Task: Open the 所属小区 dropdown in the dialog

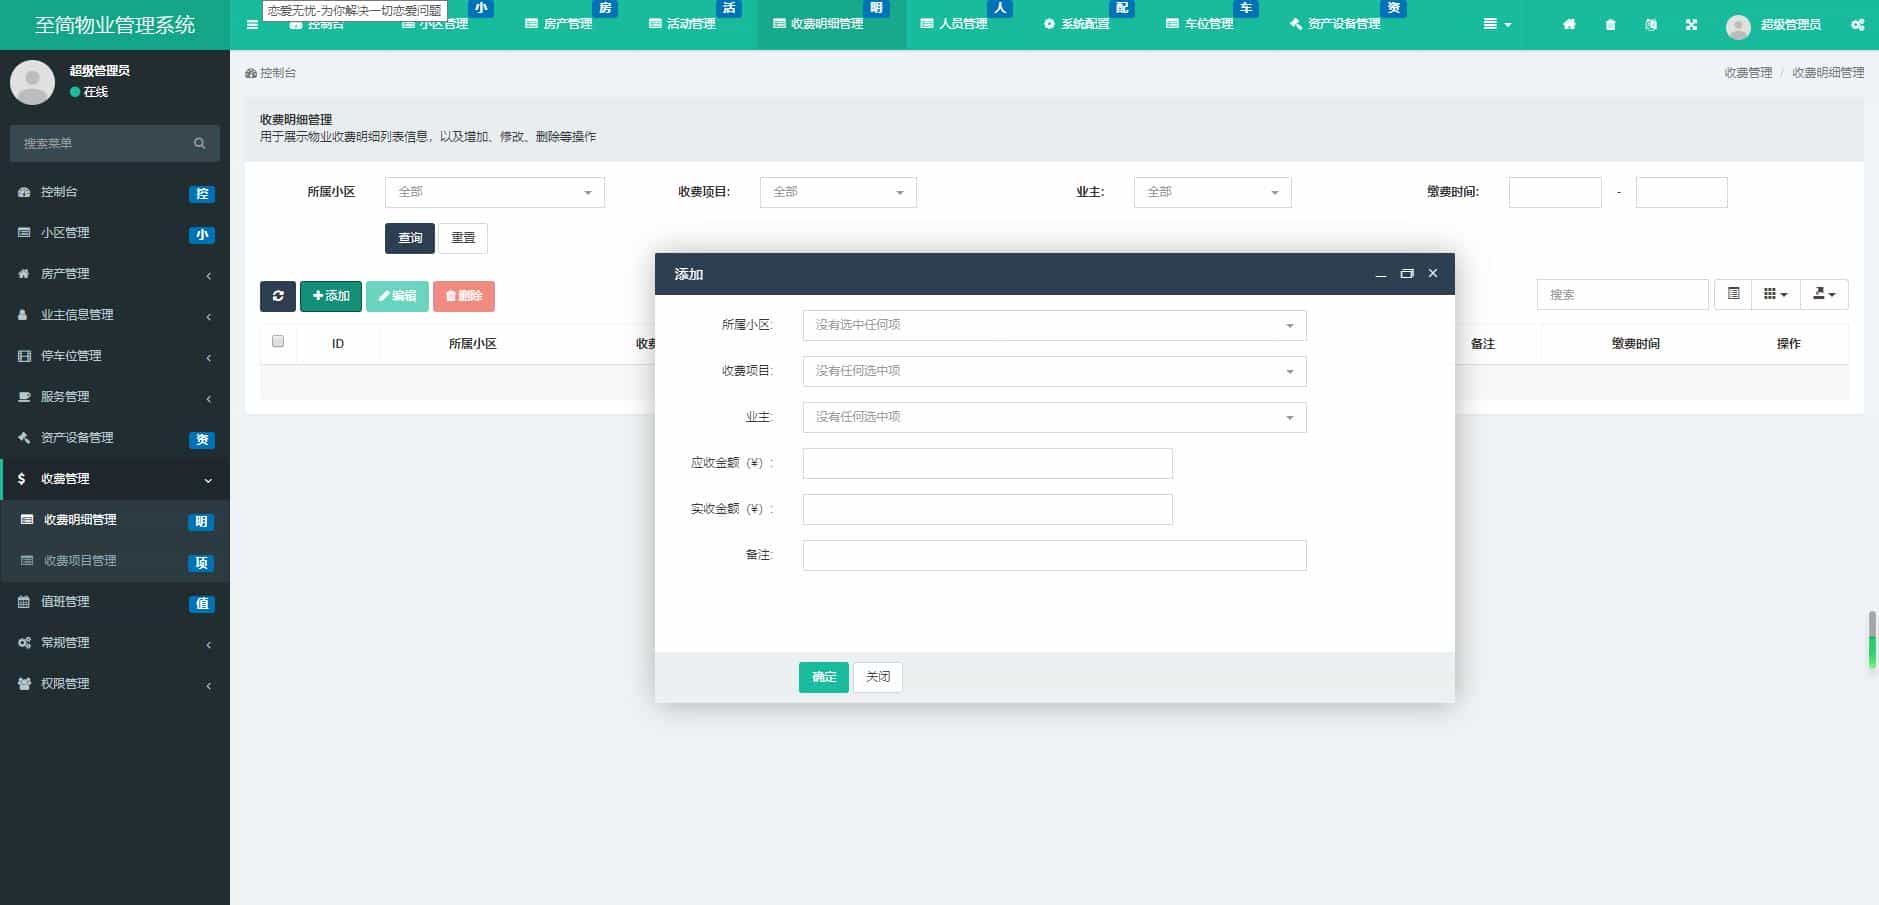Action: pyautogui.click(x=1053, y=324)
